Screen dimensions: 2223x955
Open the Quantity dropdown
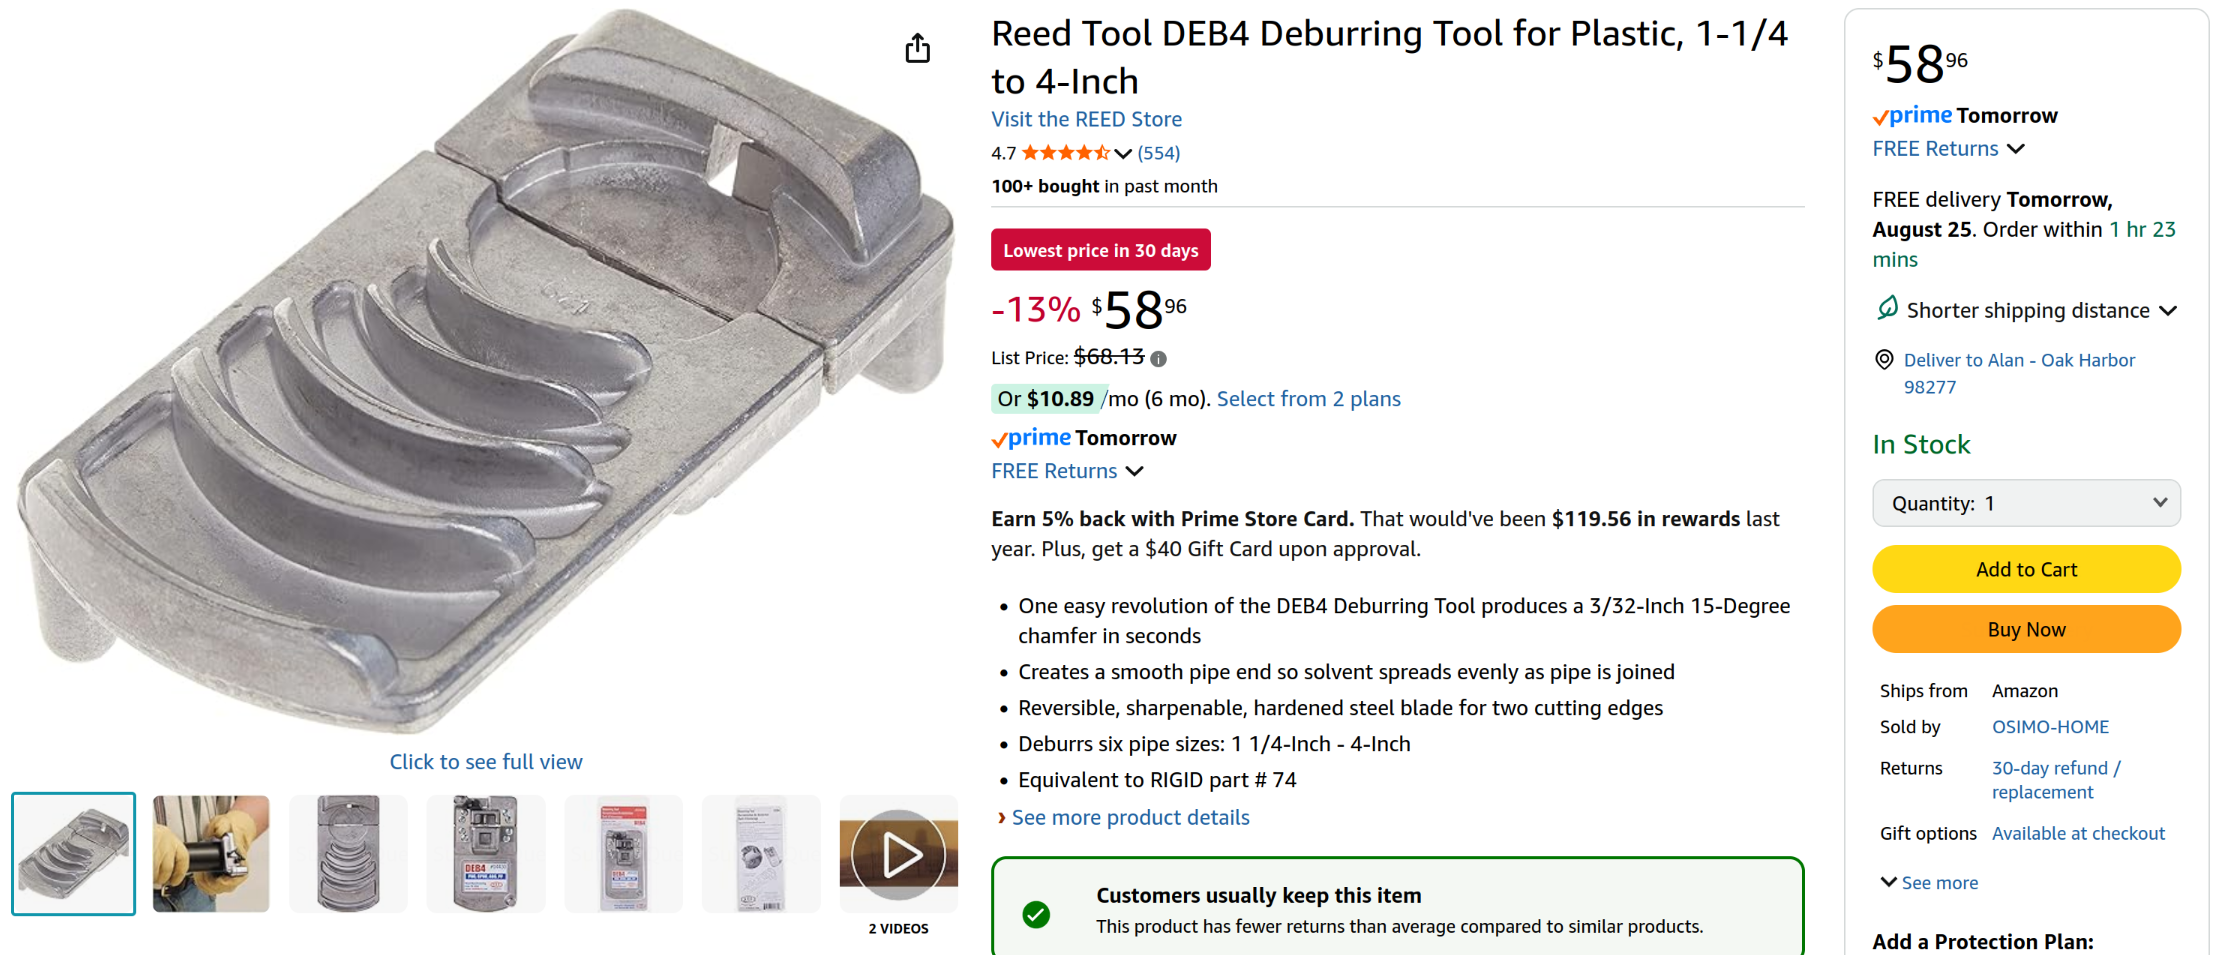point(2026,503)
